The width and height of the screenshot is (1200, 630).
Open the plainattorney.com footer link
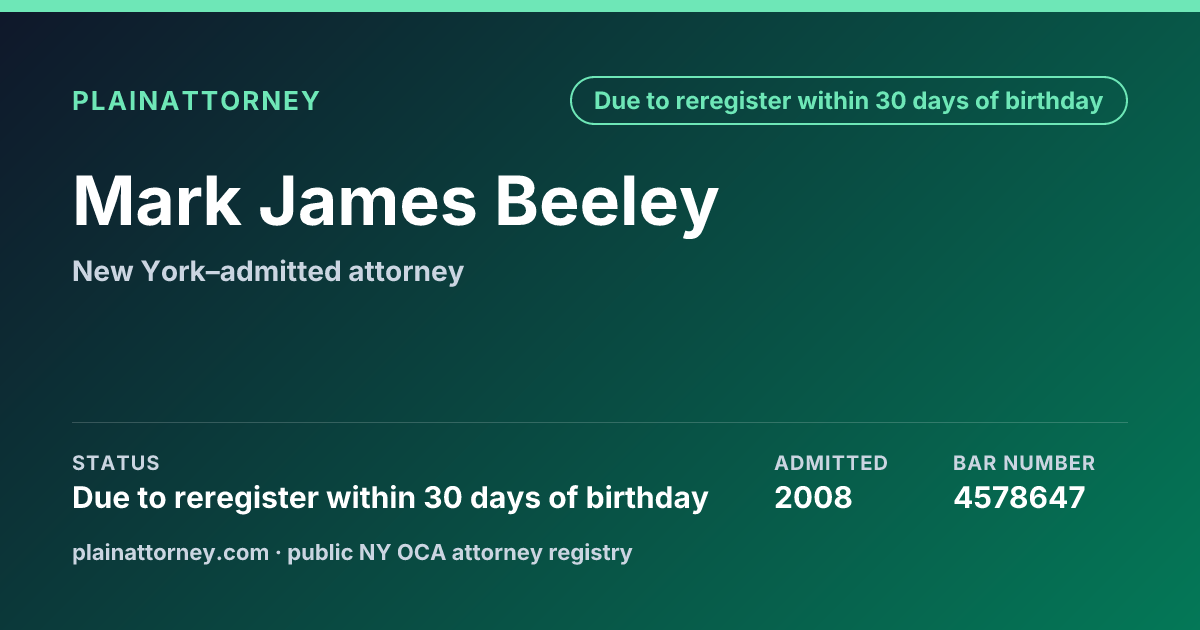tap(170, 552)
